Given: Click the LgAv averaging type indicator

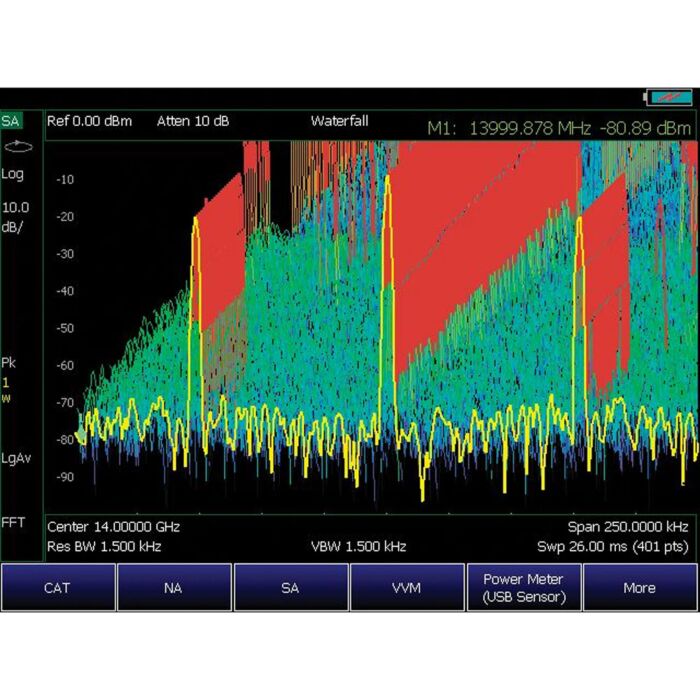Looking at the screenshot, I should (16, 457).
